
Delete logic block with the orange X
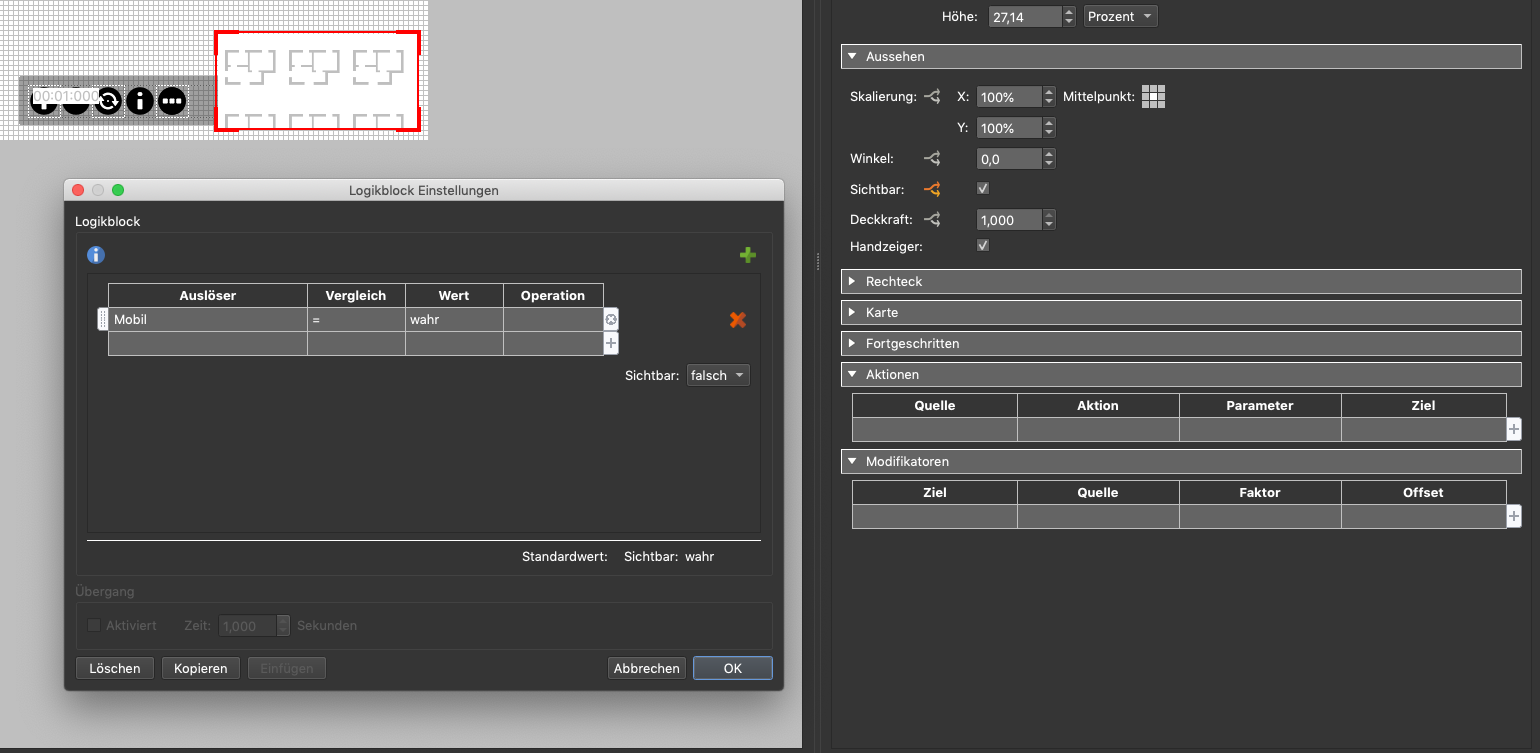click(x=738, y=320)
